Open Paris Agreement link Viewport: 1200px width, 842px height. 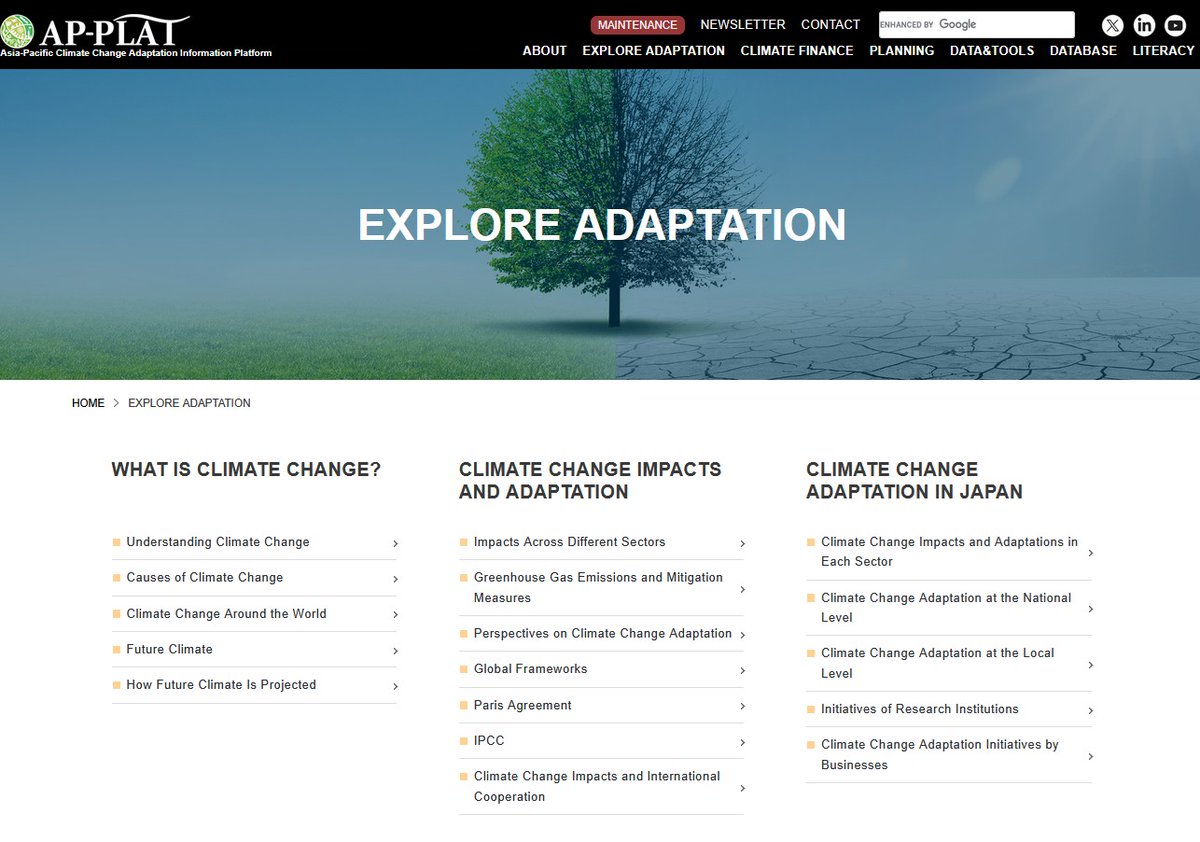(523, 705)
